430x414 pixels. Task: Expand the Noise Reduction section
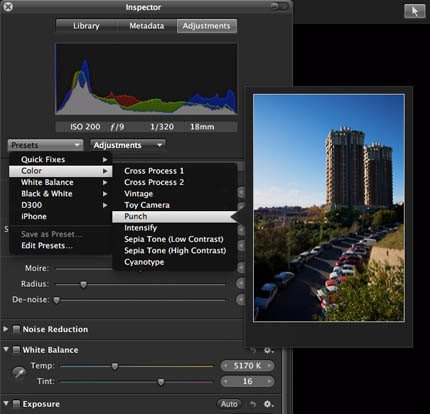pos(6,329)
